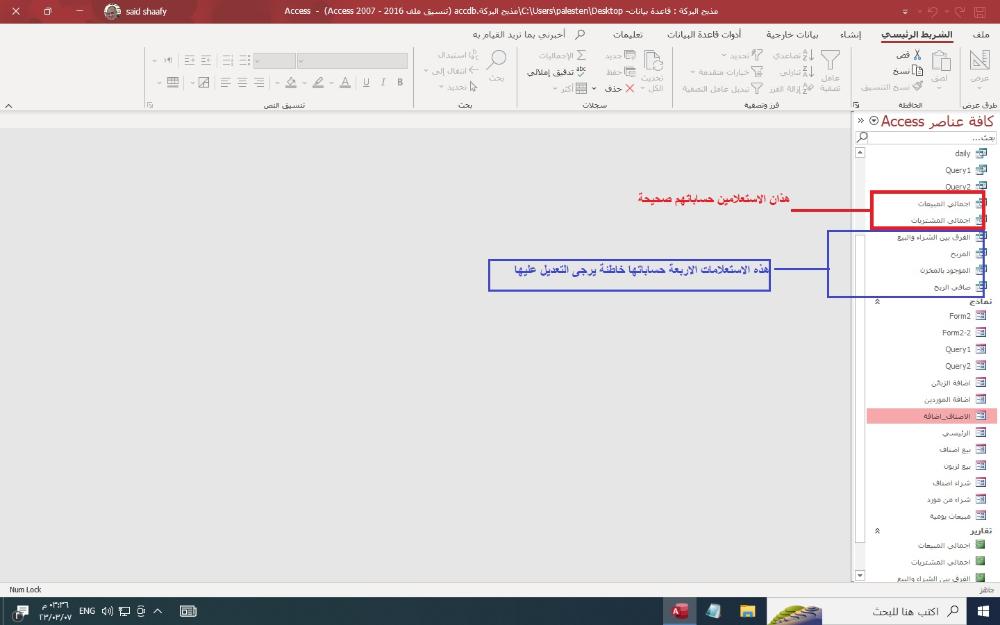This screenshot has width=1000, height=625.
Task: Click the navigation pane search box
Action: (925, 137)
